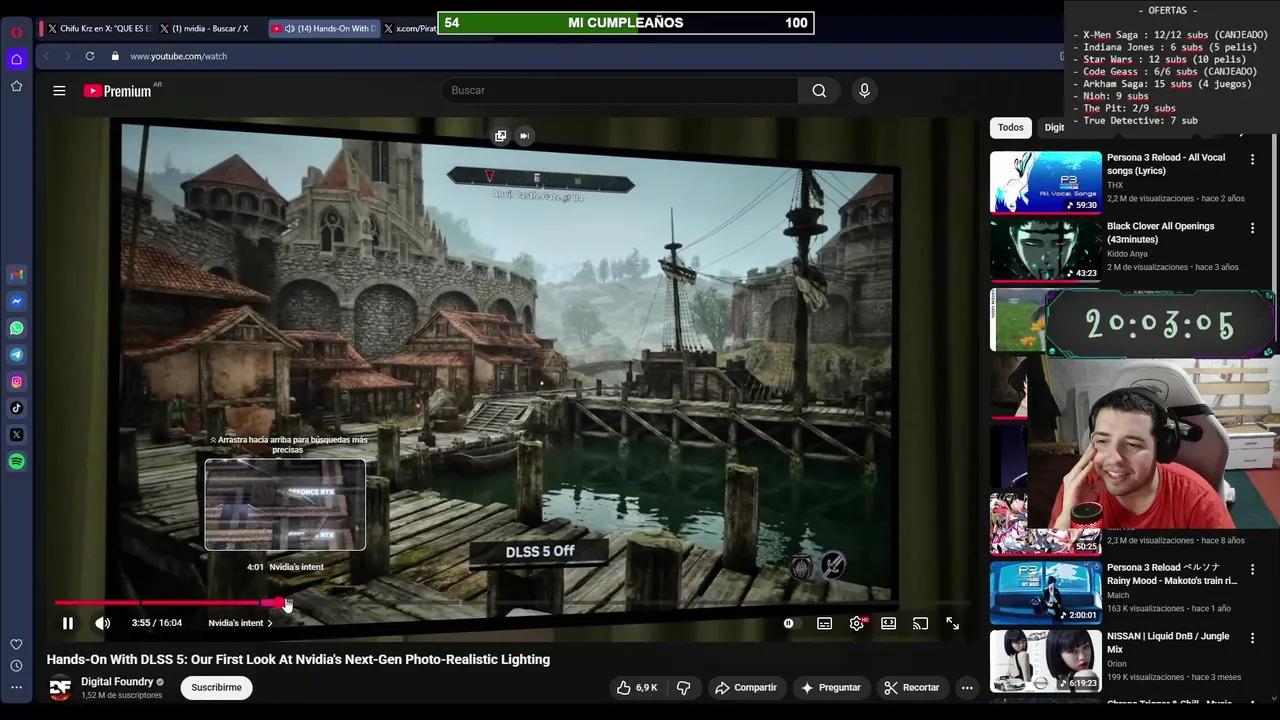
Task: Switch to nvidia - Buscar / X tab
Action: [x=208, y=28]
